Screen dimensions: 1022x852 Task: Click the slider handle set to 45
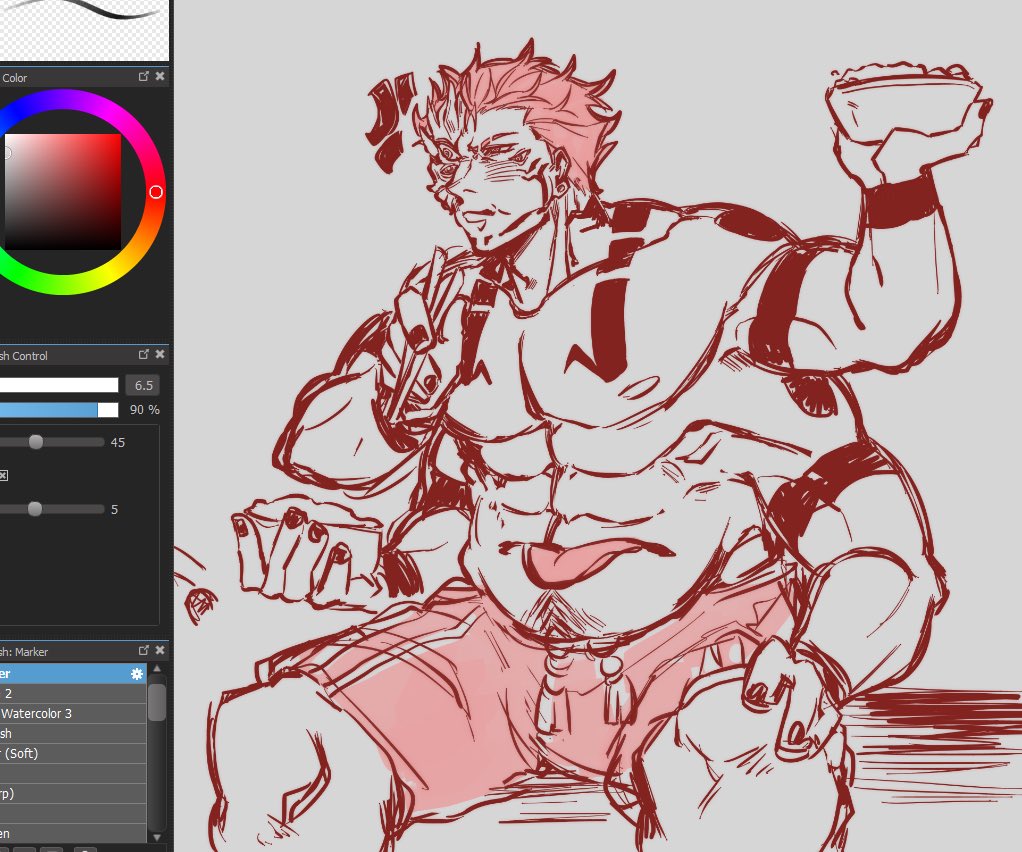coord(36,442)
